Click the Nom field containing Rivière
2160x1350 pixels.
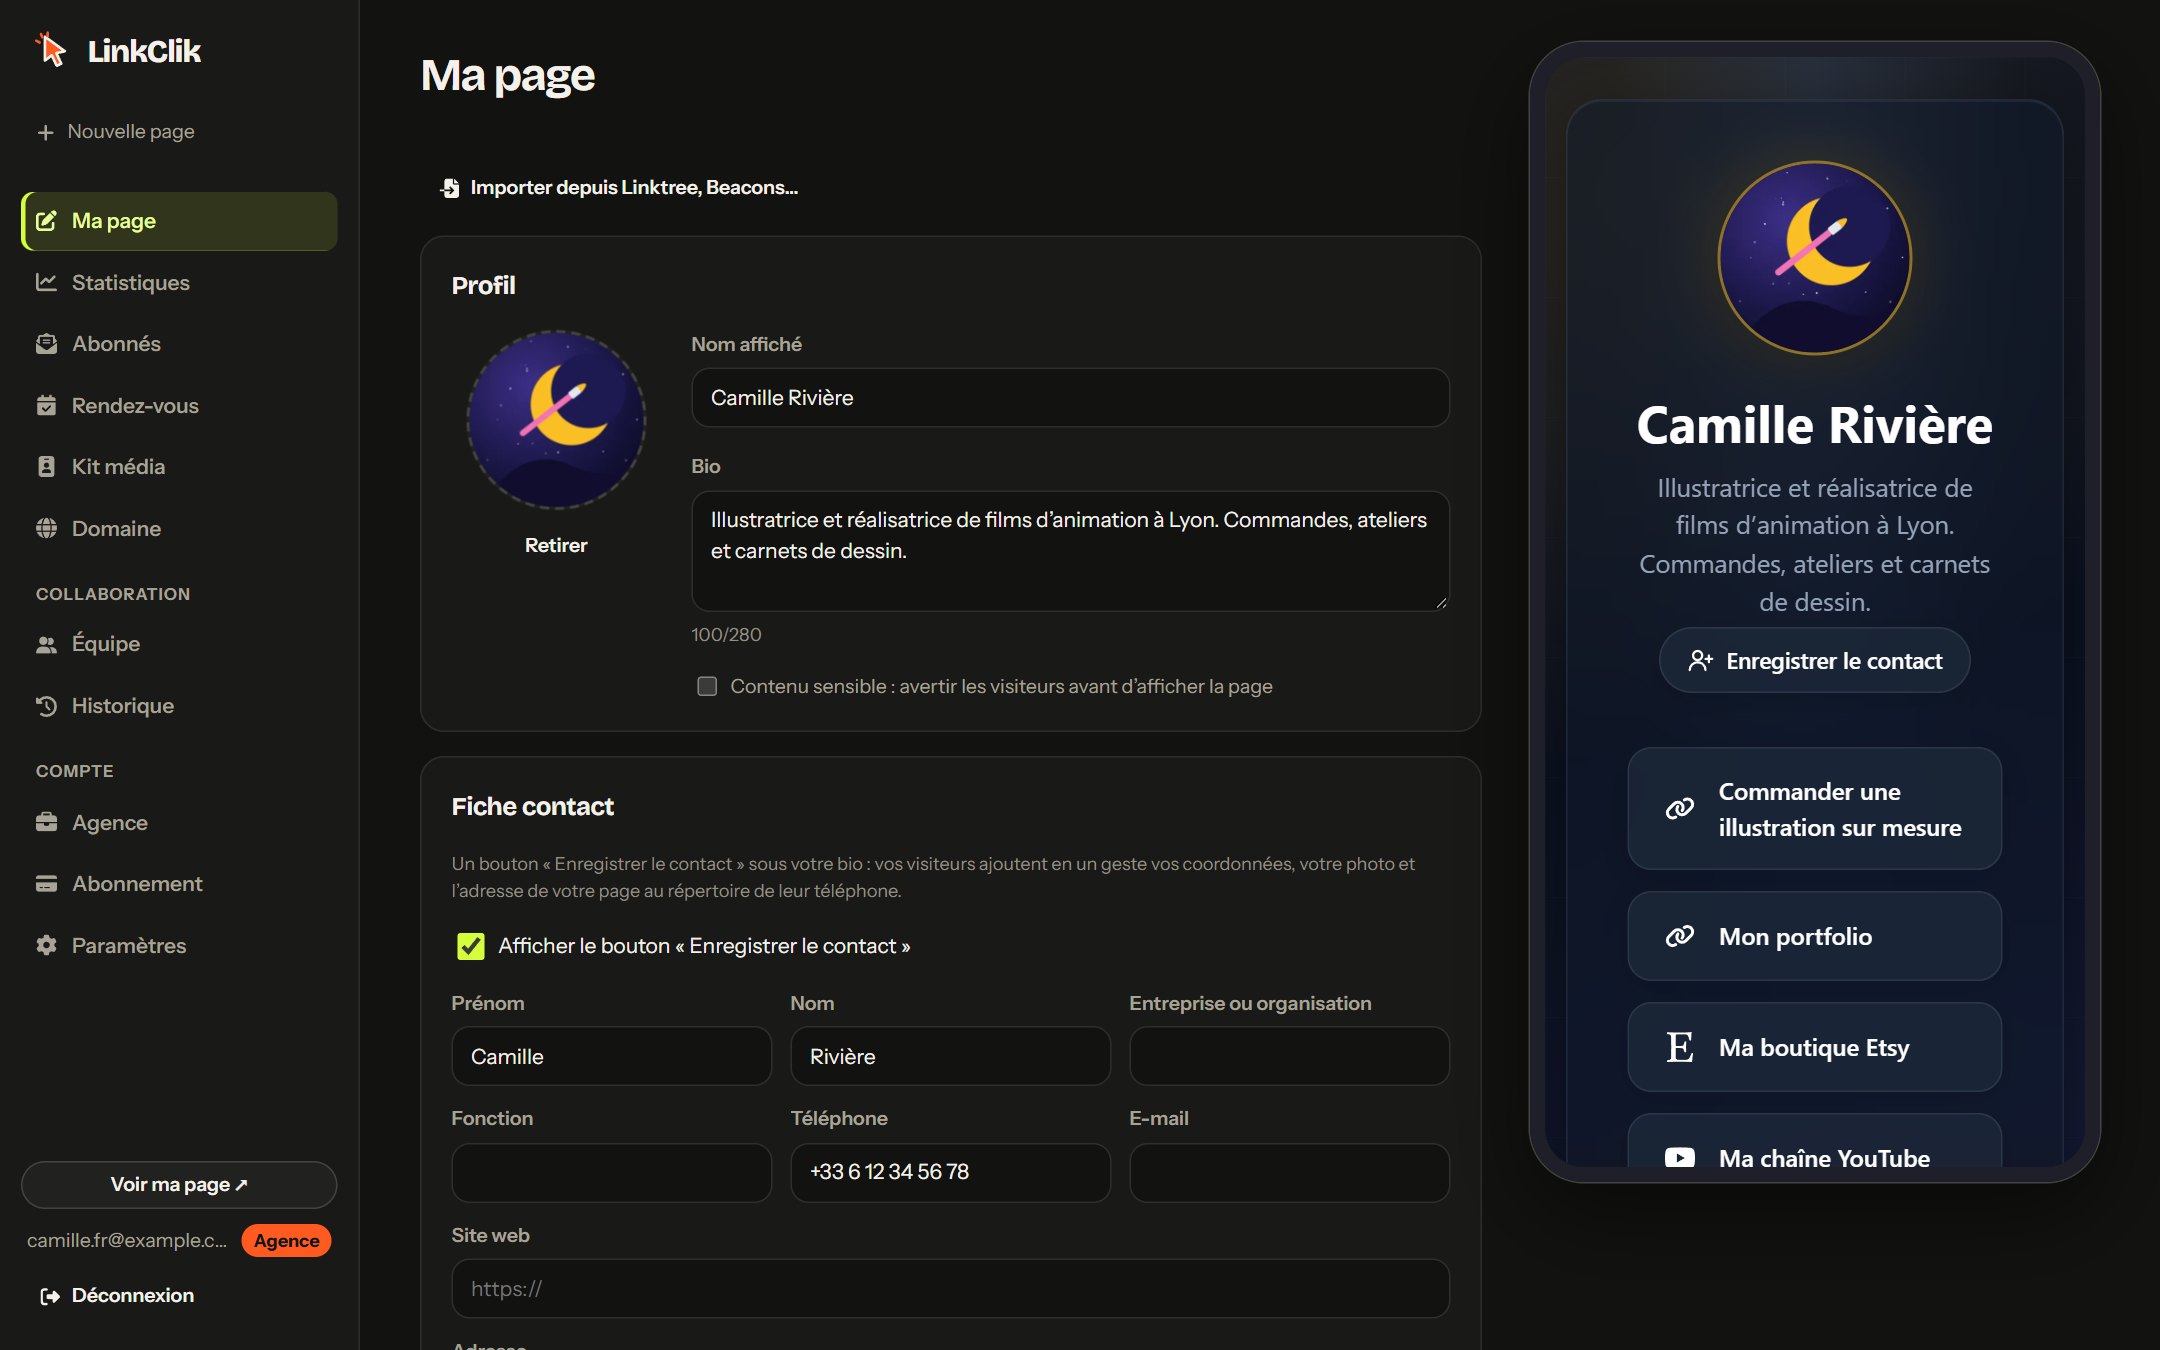point(950,1056)
